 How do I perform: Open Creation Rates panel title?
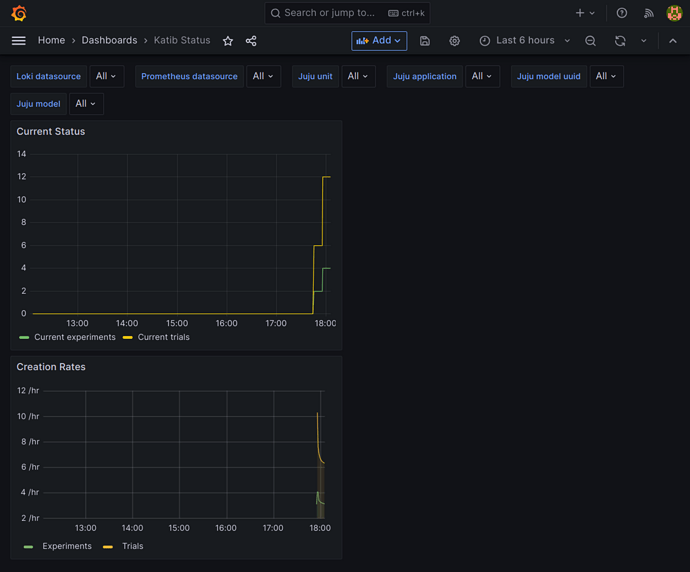[51, 367]
